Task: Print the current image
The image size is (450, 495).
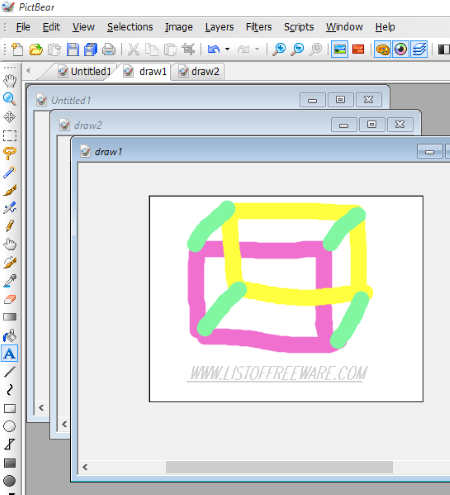Action: [x=108, y=49]
